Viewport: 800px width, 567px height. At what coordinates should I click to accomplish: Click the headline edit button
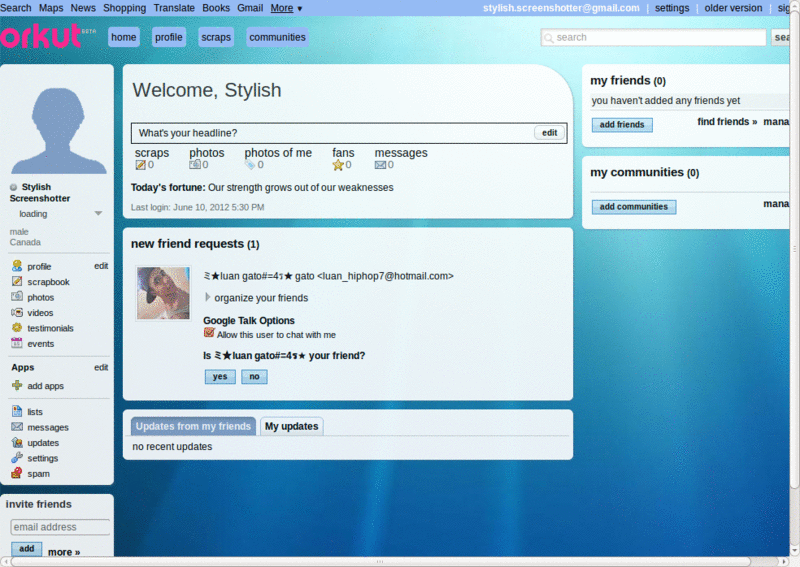tap(549, 133)
